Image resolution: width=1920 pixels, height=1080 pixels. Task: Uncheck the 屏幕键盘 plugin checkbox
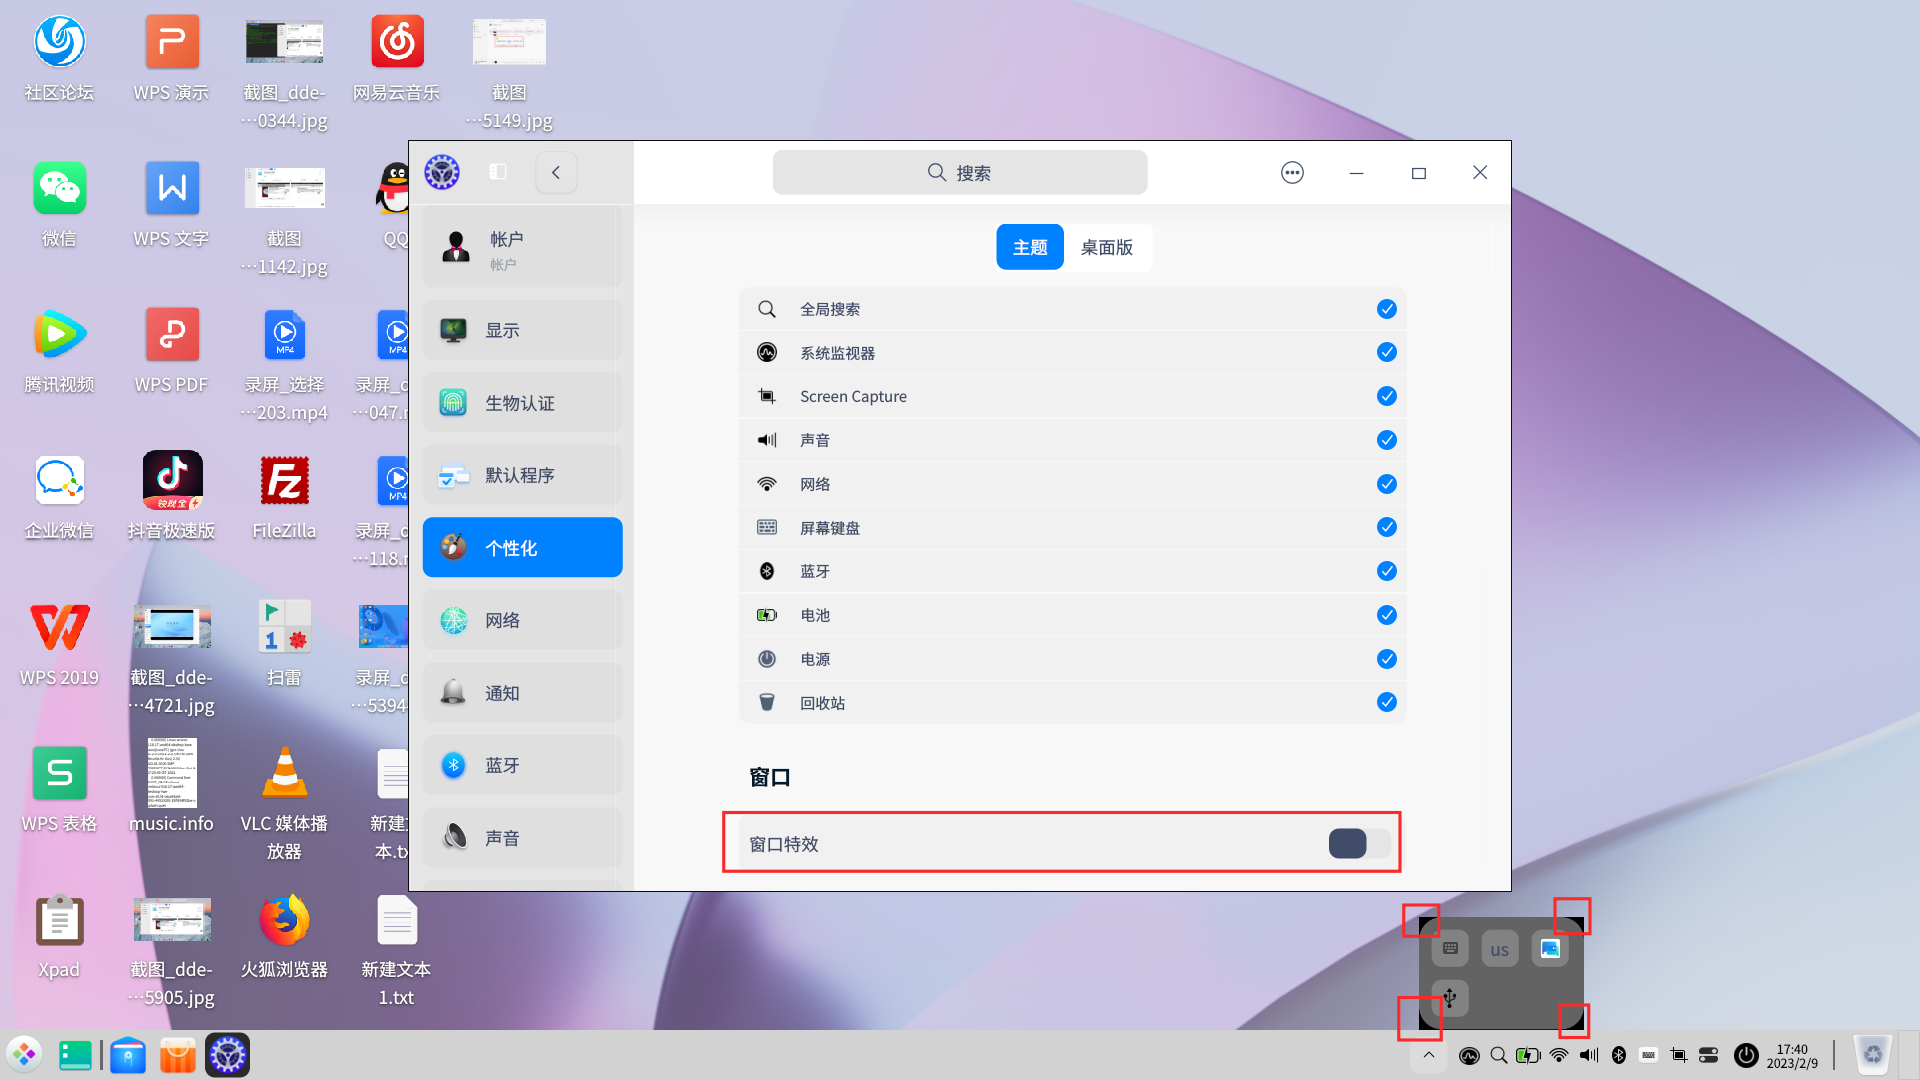(1386, 527)
